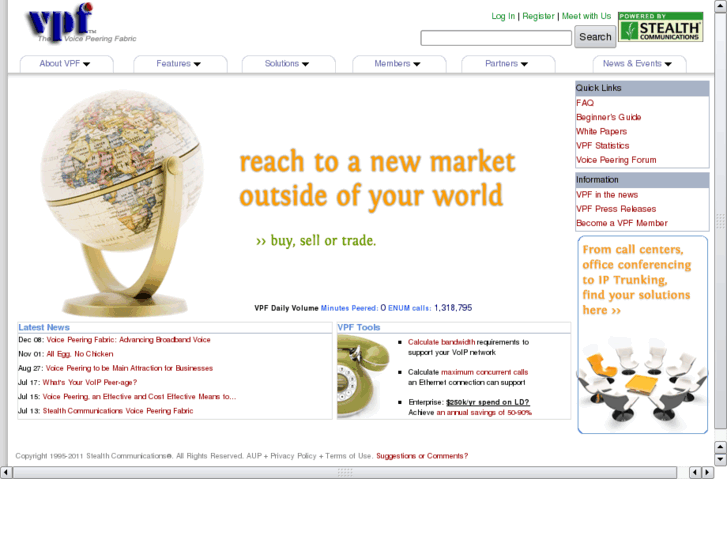Screen dimensions: 727x545
Task: Open news 'Advancing Broadband Voice' from Dec 08
Action: (x=128, y=340)
